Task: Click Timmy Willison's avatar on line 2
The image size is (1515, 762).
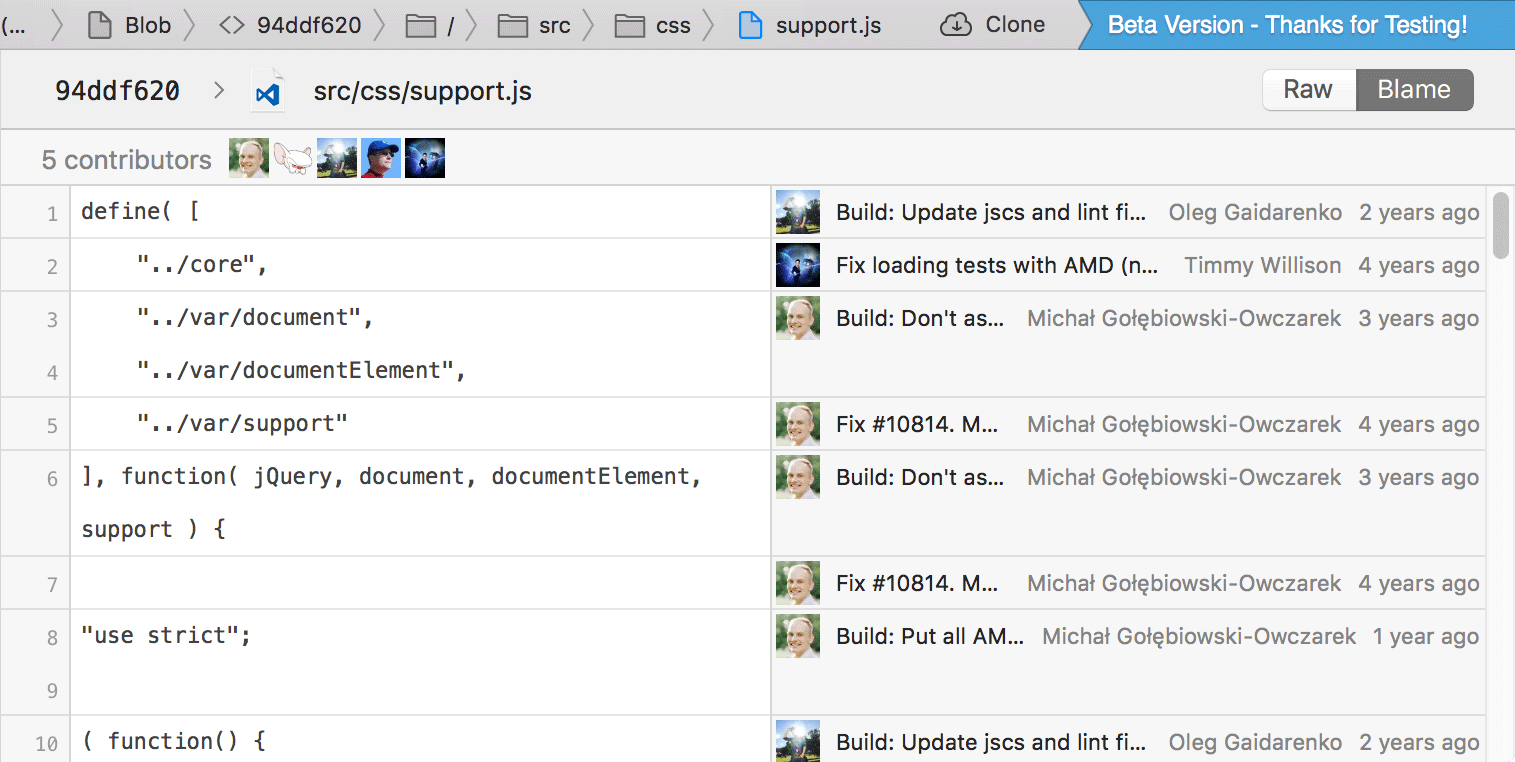Action: click(798, 265)
